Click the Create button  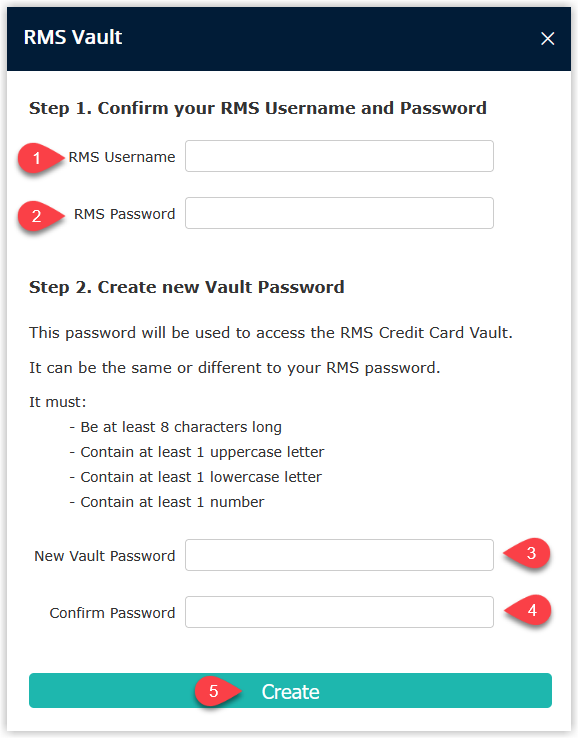tap(290, 691)
